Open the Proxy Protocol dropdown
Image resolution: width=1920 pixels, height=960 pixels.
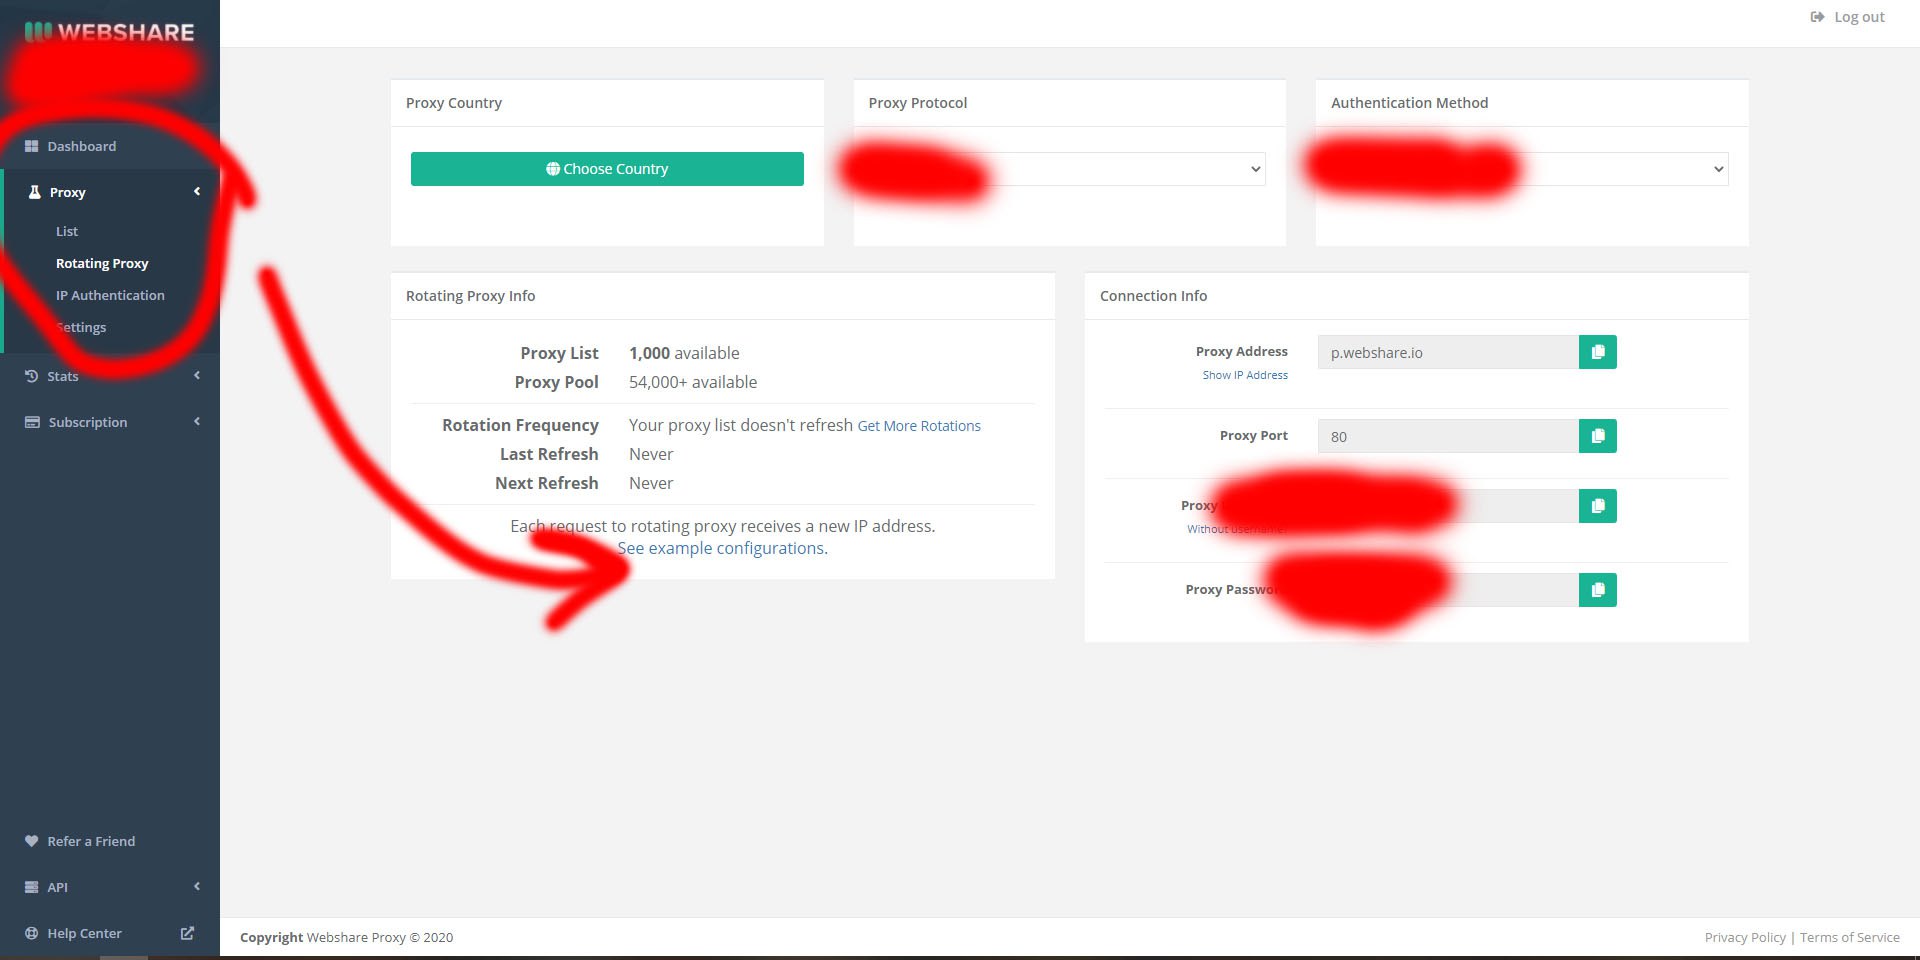coord(1069,169)
